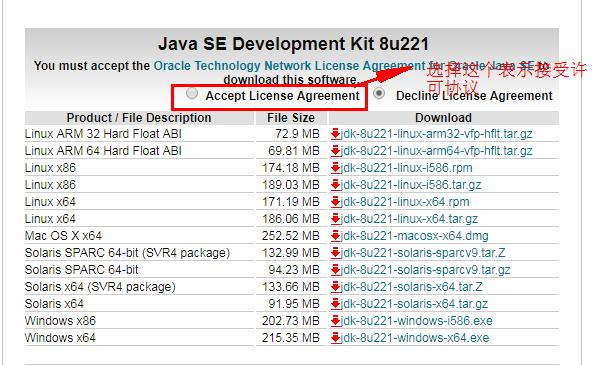The width and height of the screenshot is (593, 365).
Task: Click the 72.9 MB file size
Action: click(x=297, y=134)
